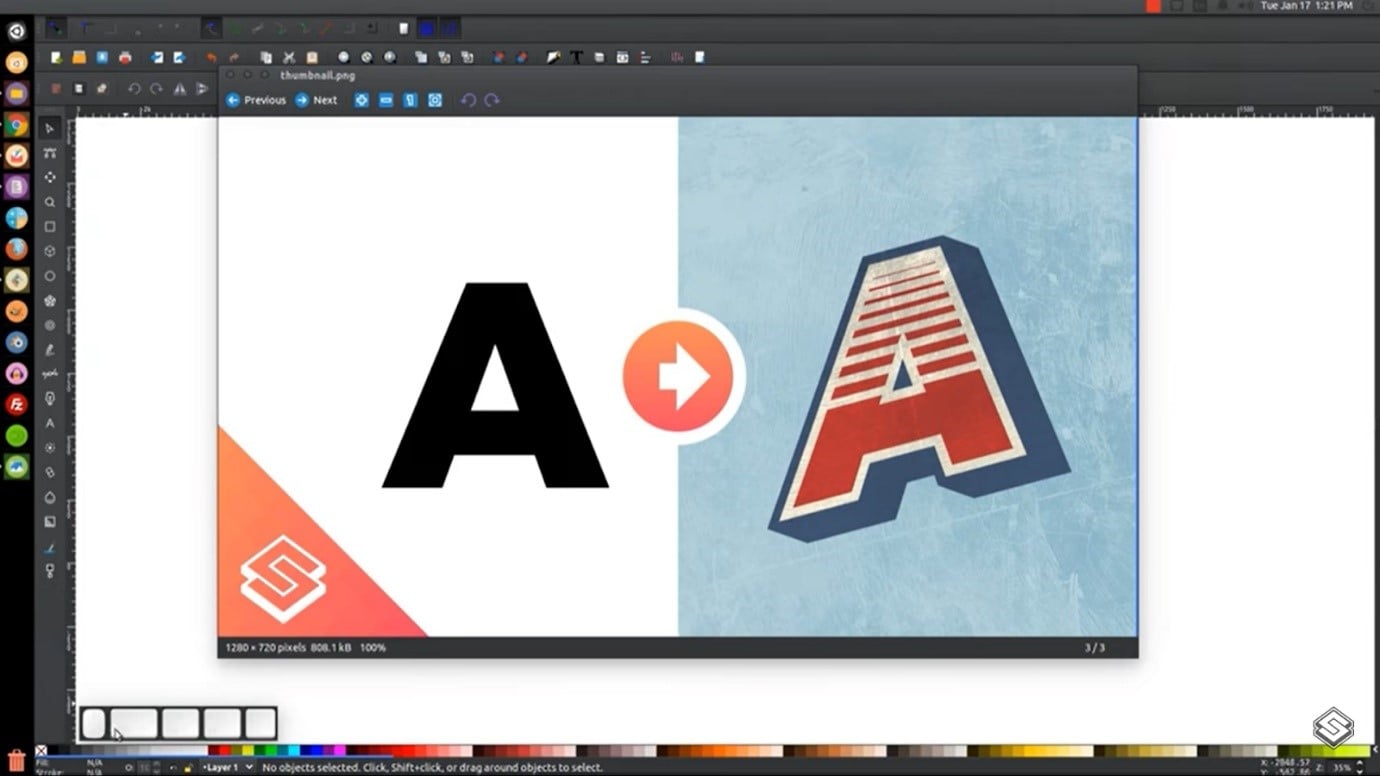Select the Rectangle tool
This screenshot has width=1380, height=776.
pos(50,227)
